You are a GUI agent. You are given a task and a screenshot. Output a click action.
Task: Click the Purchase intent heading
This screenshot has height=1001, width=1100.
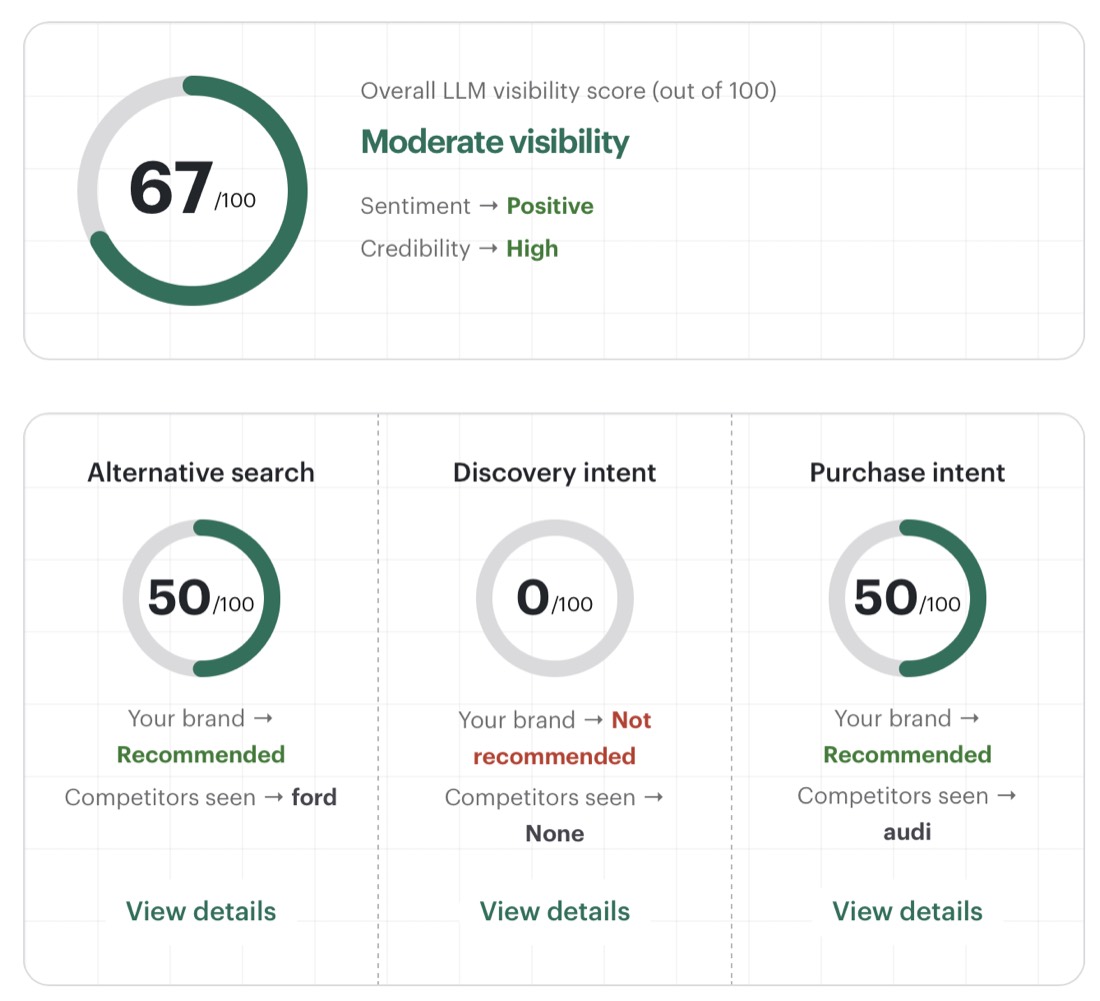907,472
